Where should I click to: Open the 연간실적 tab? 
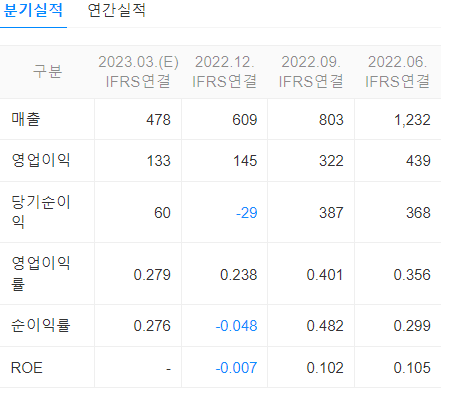(116, 11)
